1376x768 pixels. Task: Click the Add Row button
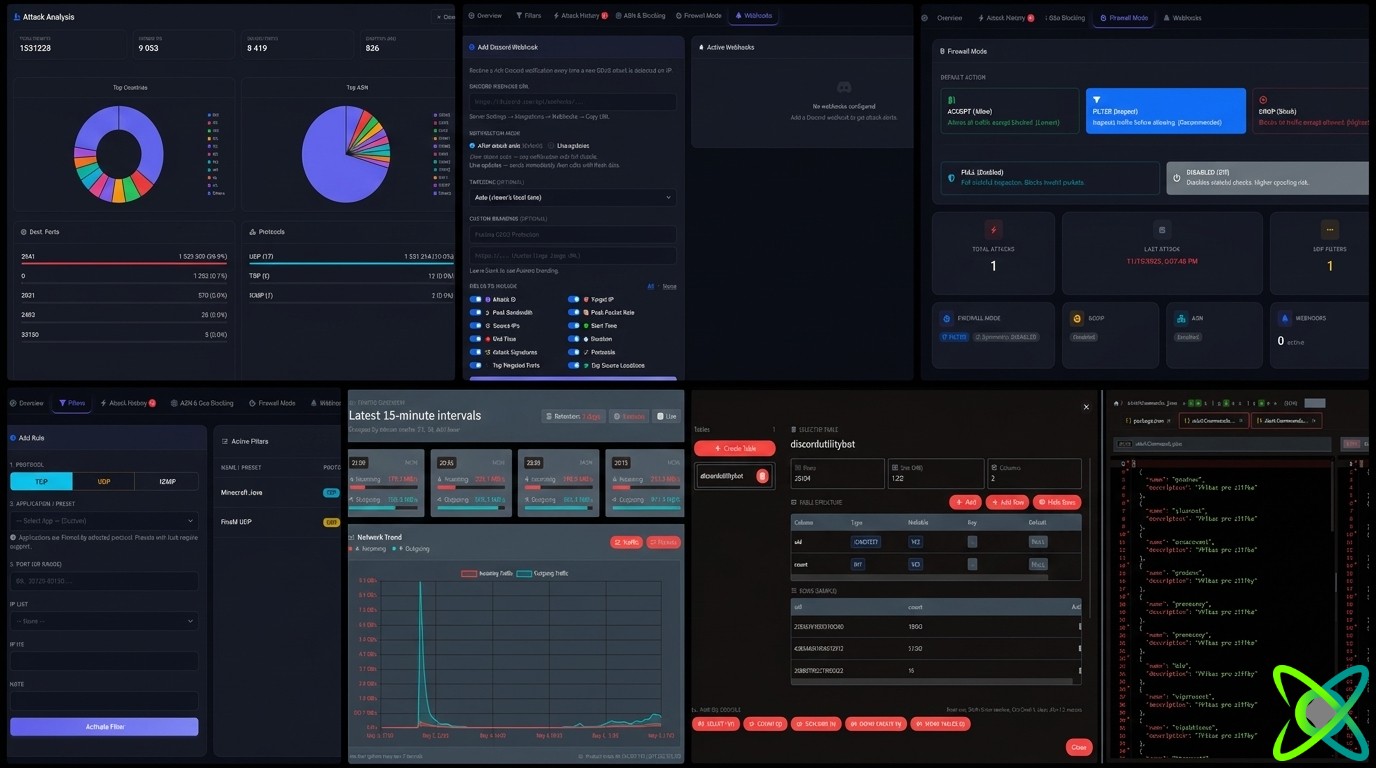pyautogui.click(x=1006, y=502)
